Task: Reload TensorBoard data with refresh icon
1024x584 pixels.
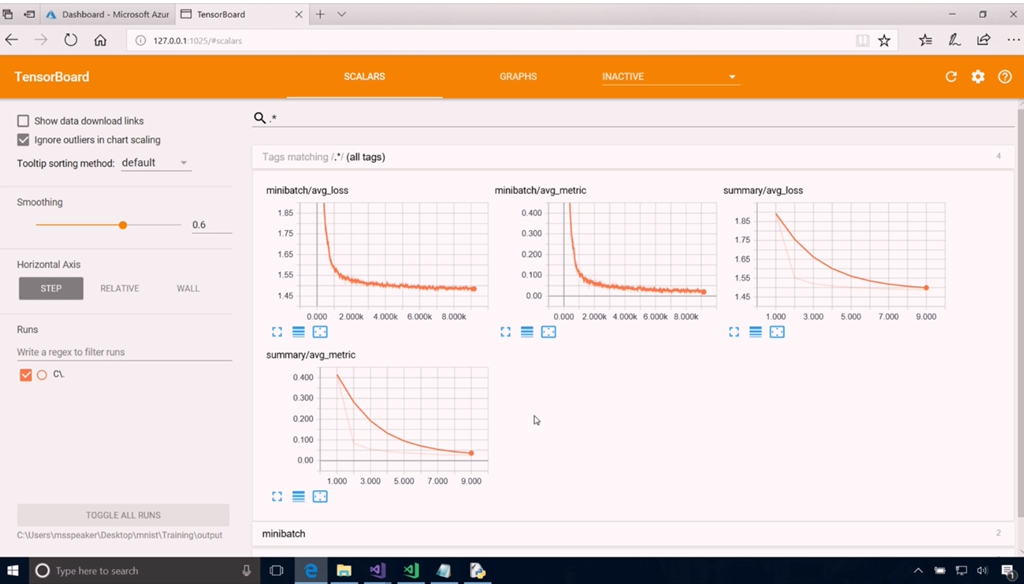Action: tap(951, 77)
